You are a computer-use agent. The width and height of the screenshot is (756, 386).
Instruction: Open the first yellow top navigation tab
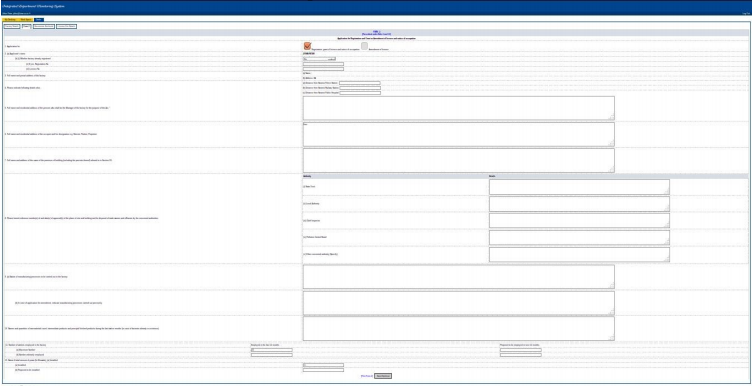point(10,20)
